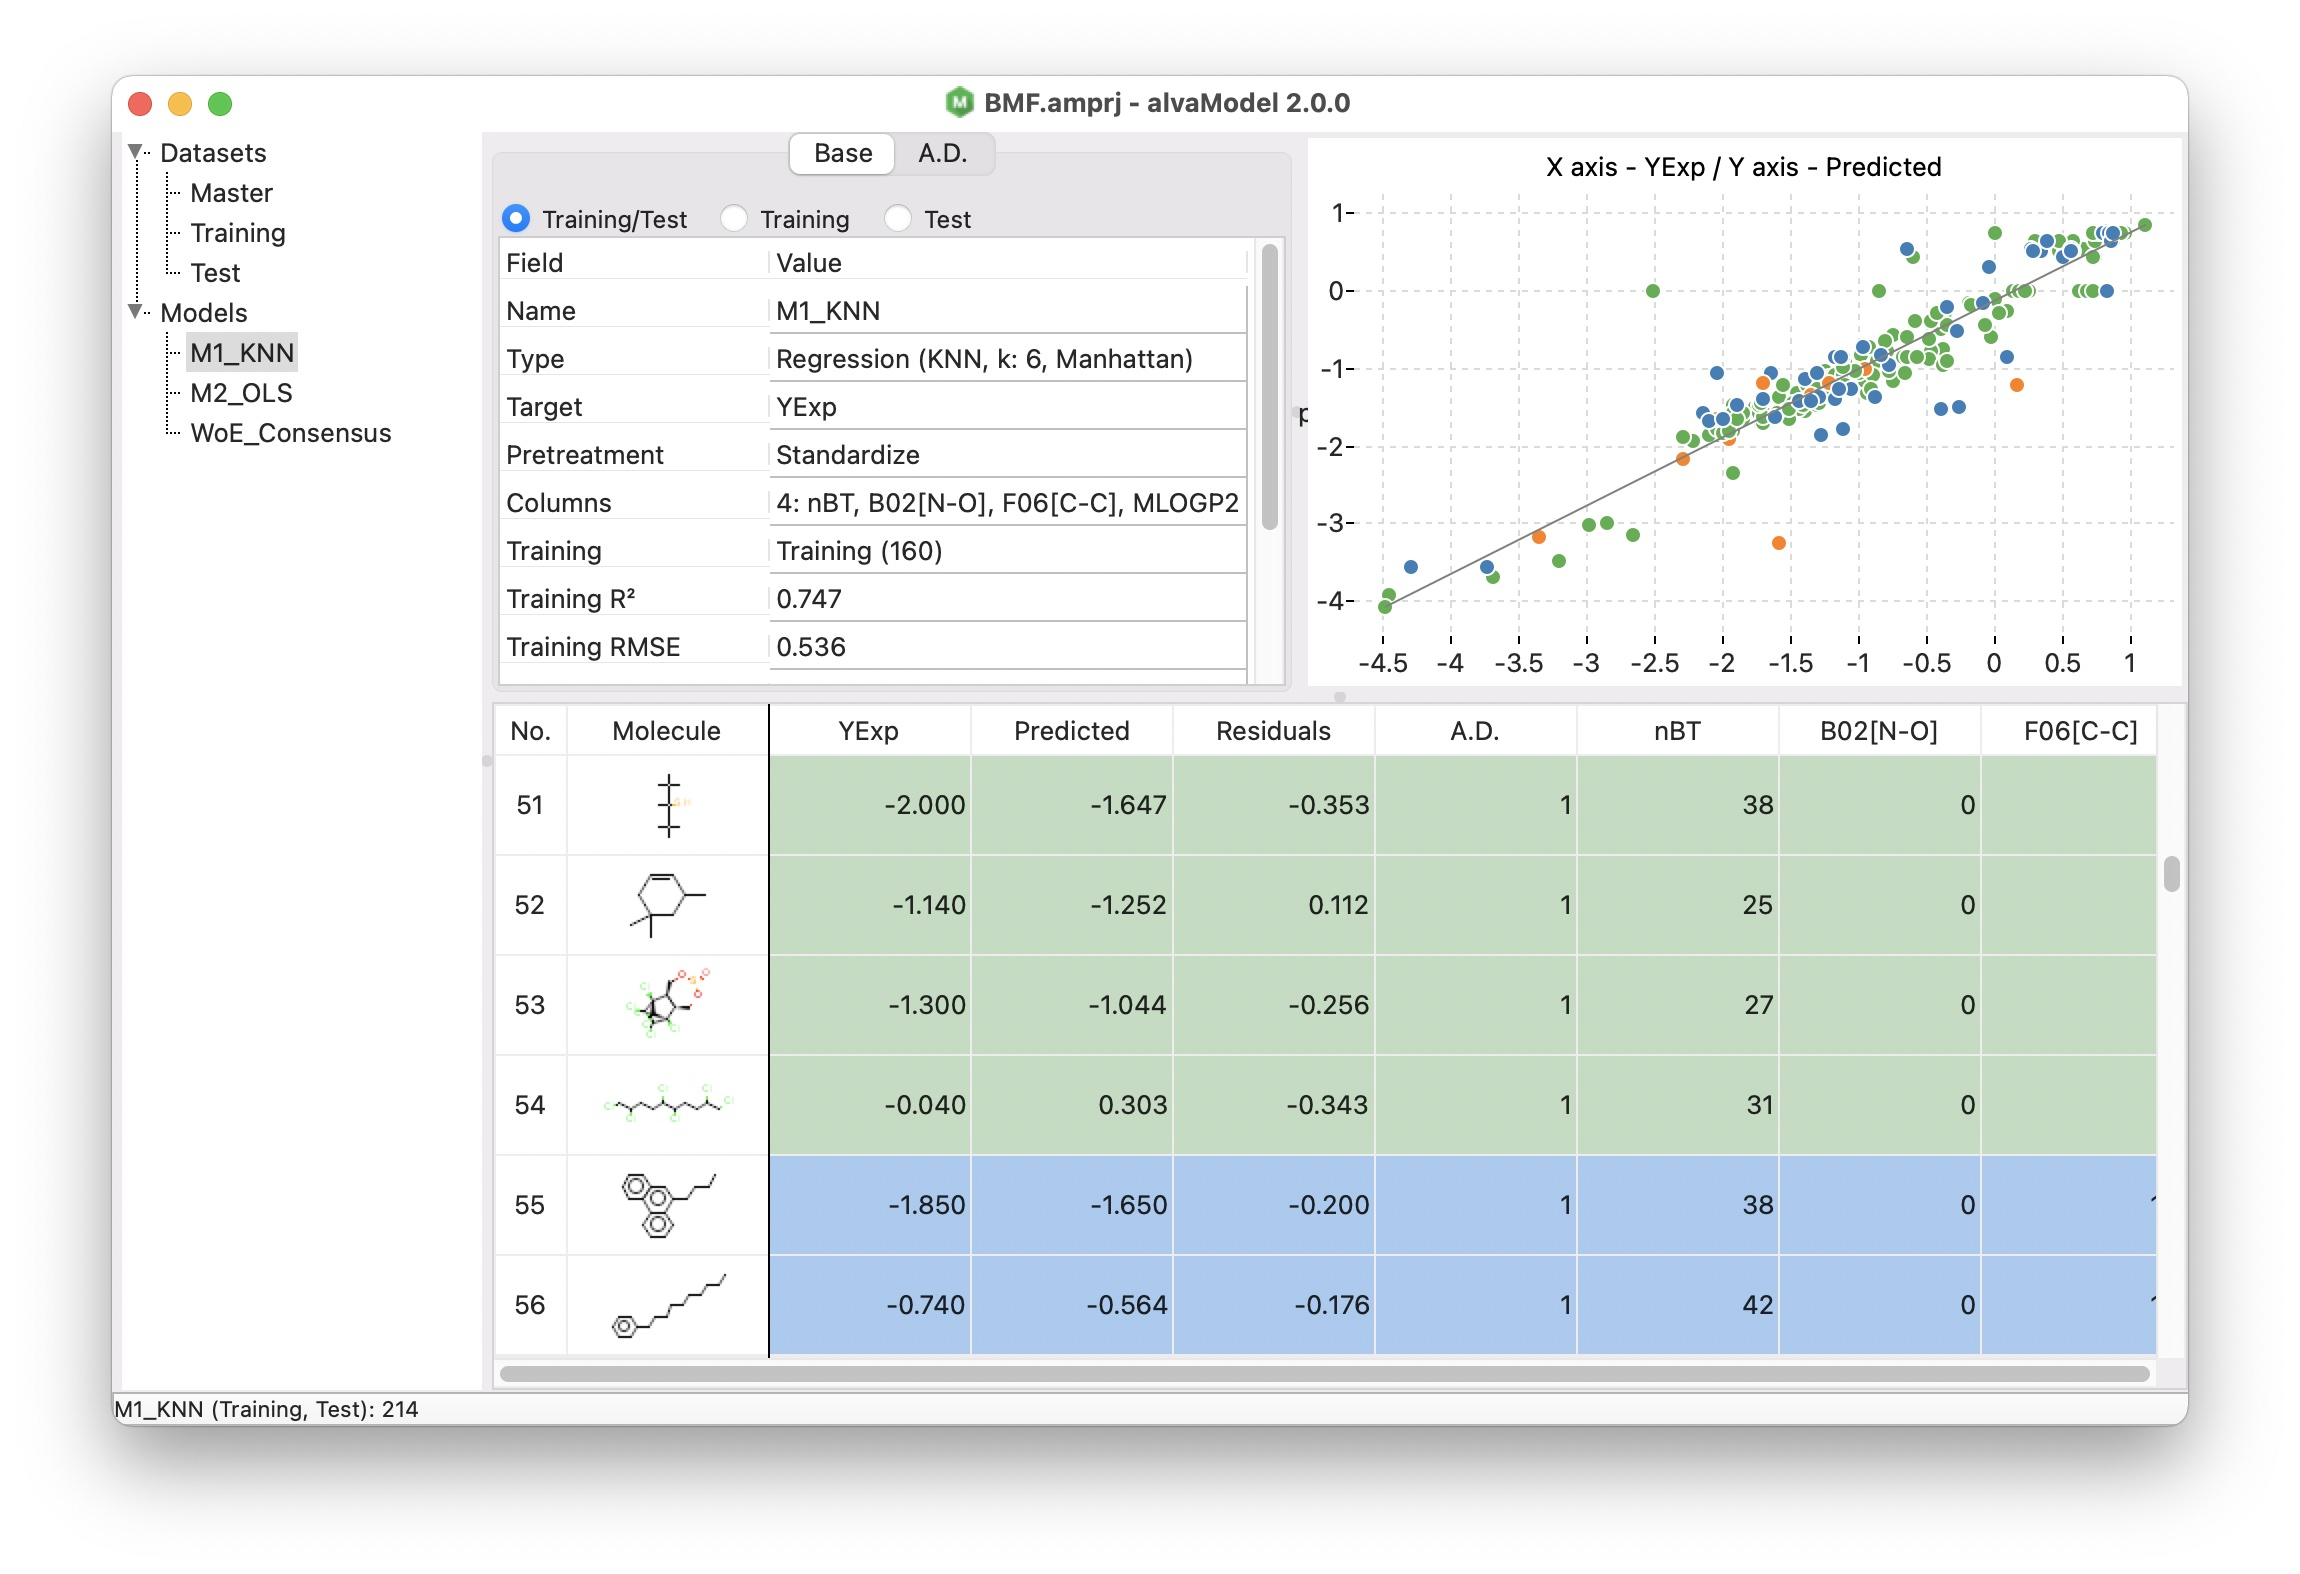The width and height of the screenshot is (2300, 1574).
Task: Click nBT cell 38 in row 55
Action: pos(1677,1205)
